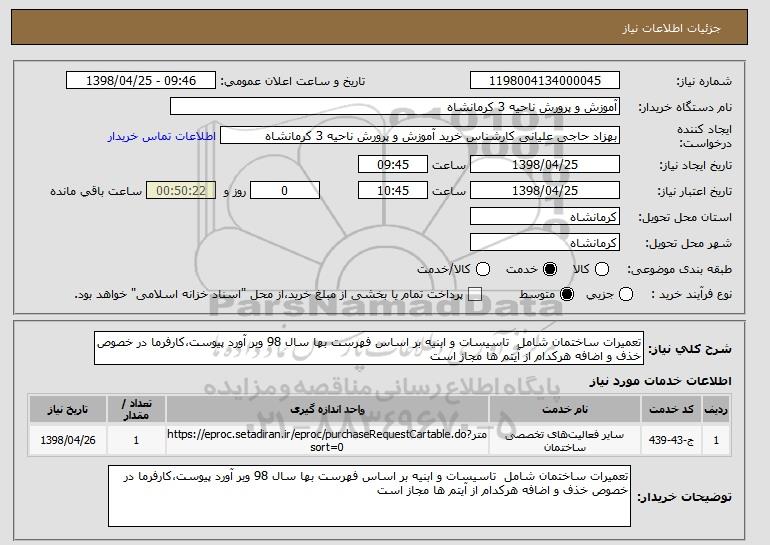Viewport: 770px width, 545px height.
Task: Click the row number cell 1
Action: (716, 440)
